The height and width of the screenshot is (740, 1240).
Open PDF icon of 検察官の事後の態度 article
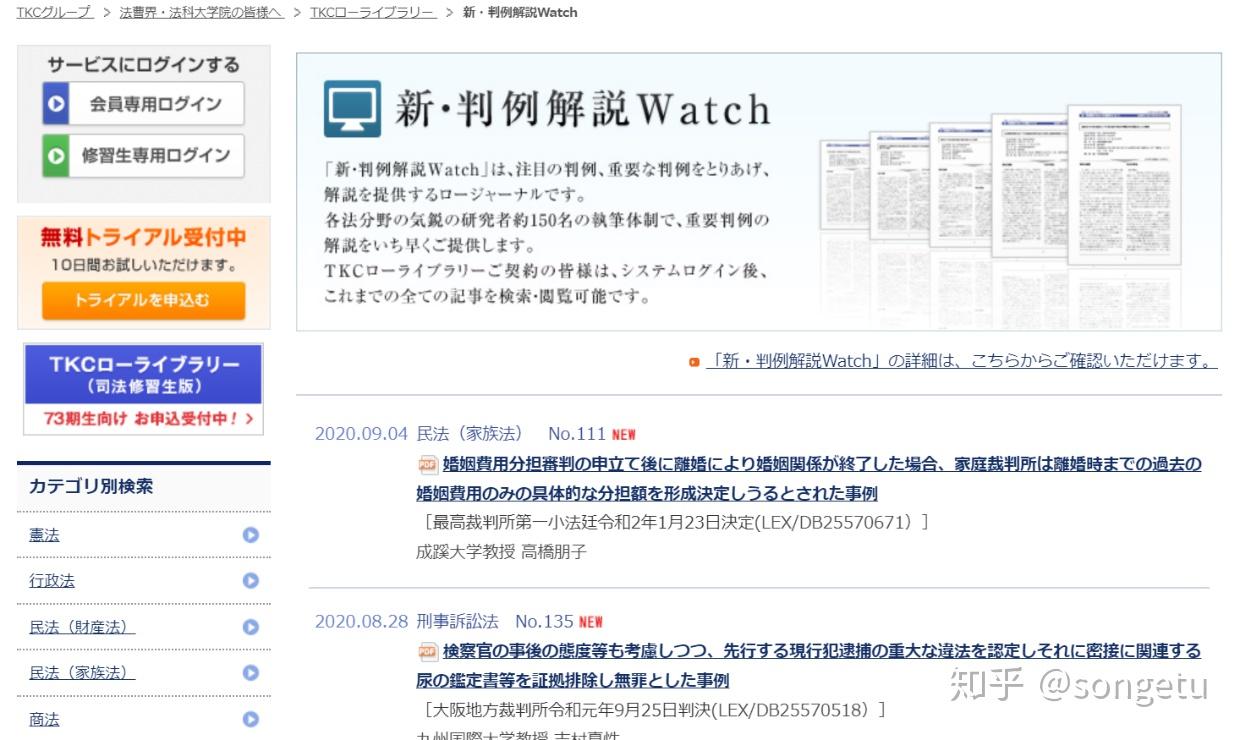(427, 652)
